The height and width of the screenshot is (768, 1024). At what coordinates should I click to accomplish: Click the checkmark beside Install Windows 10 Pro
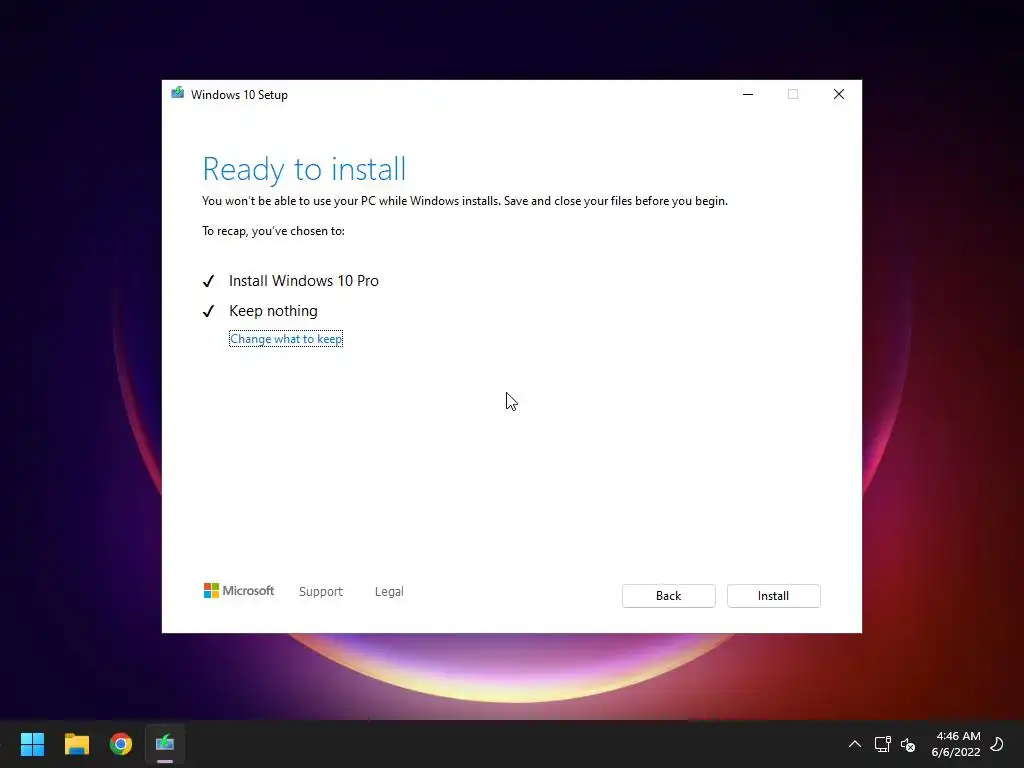click(x=208, y=281)
